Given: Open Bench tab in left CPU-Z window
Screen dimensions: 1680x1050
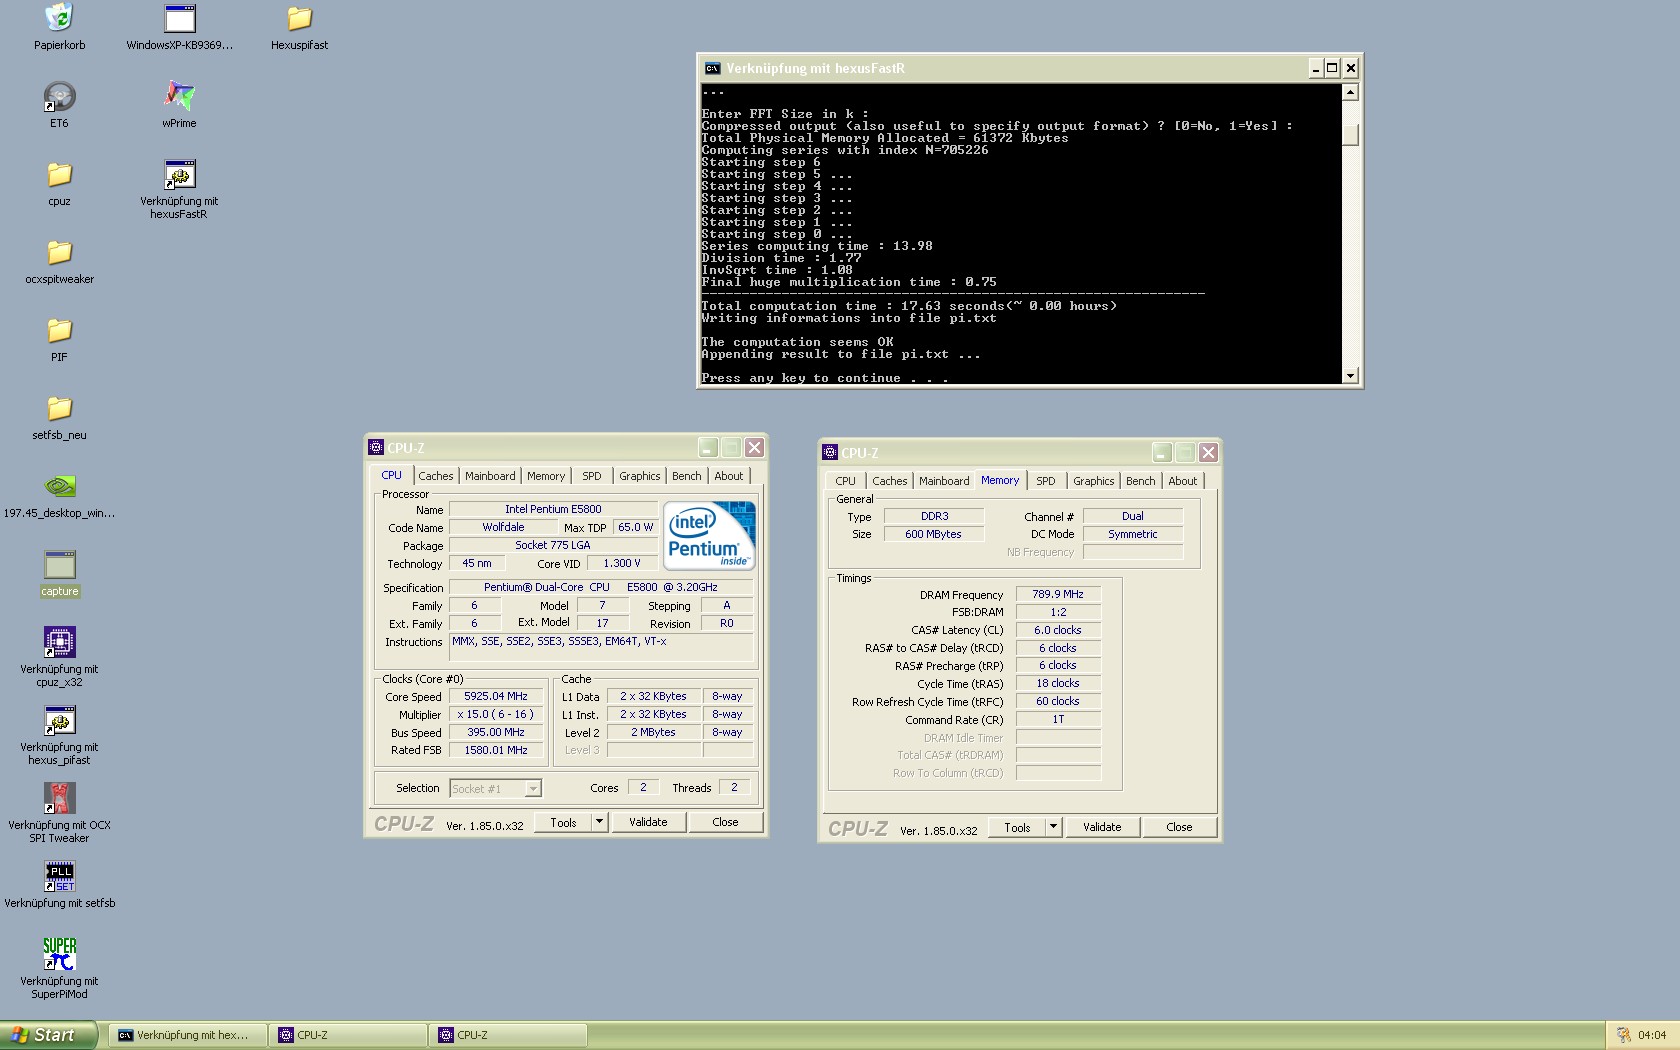Looking at the screenshot, I should (687, 476).
